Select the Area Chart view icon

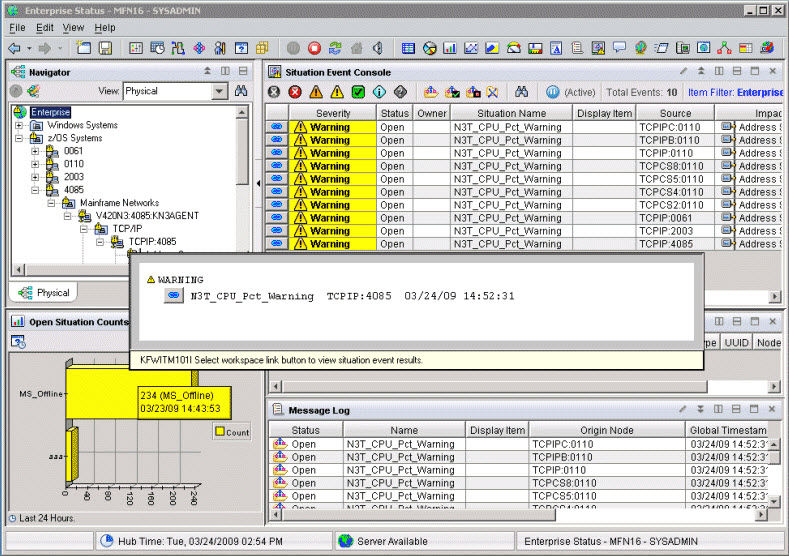coord(492,48)
